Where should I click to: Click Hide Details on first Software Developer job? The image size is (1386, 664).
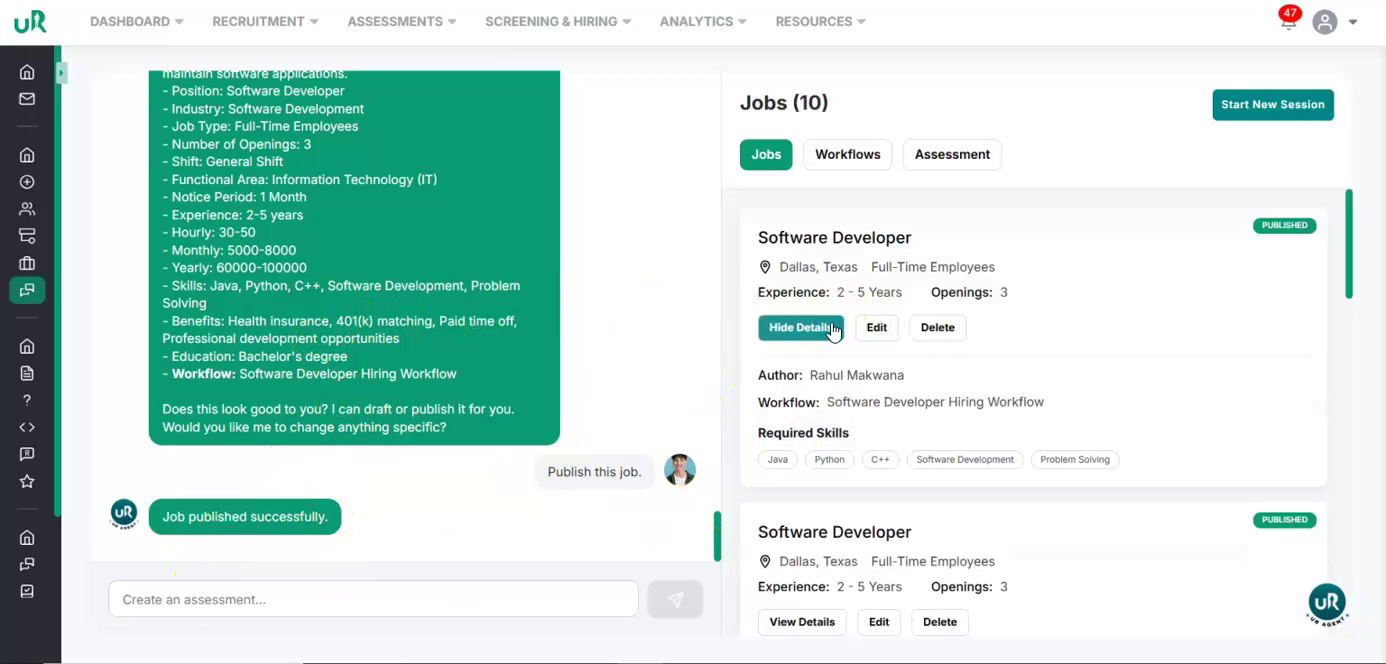pos(800,327)
